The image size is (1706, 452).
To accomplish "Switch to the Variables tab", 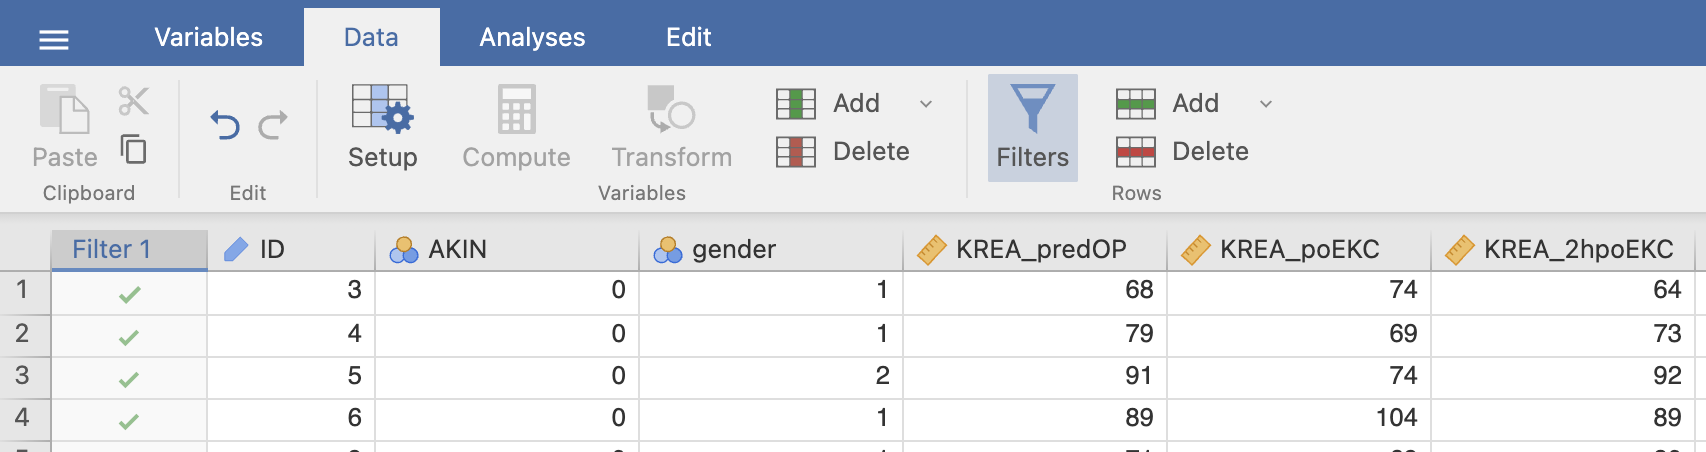I will pyautogui.click(x=208, y=37).
